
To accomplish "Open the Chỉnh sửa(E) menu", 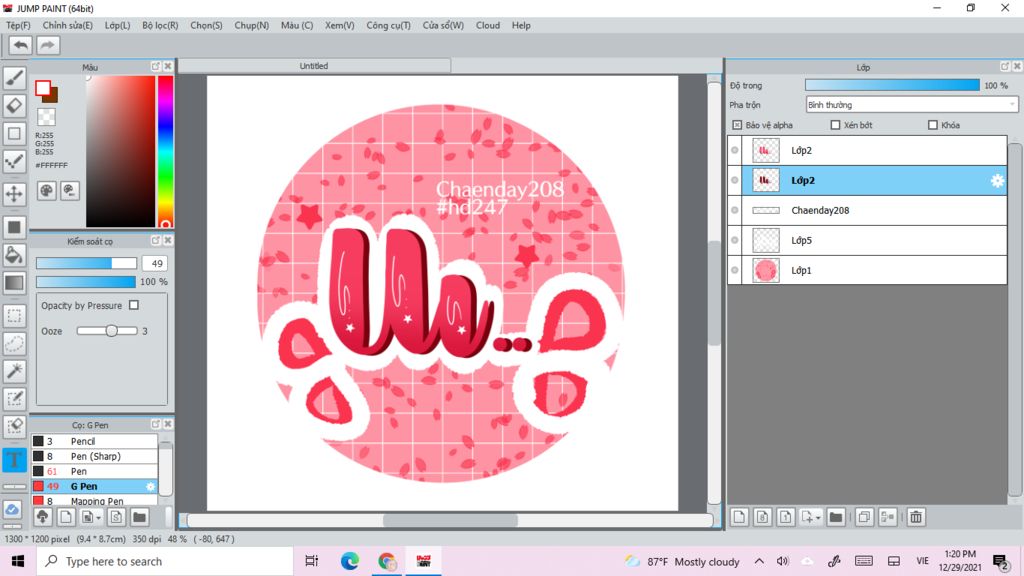I will (x=68, y=25).
